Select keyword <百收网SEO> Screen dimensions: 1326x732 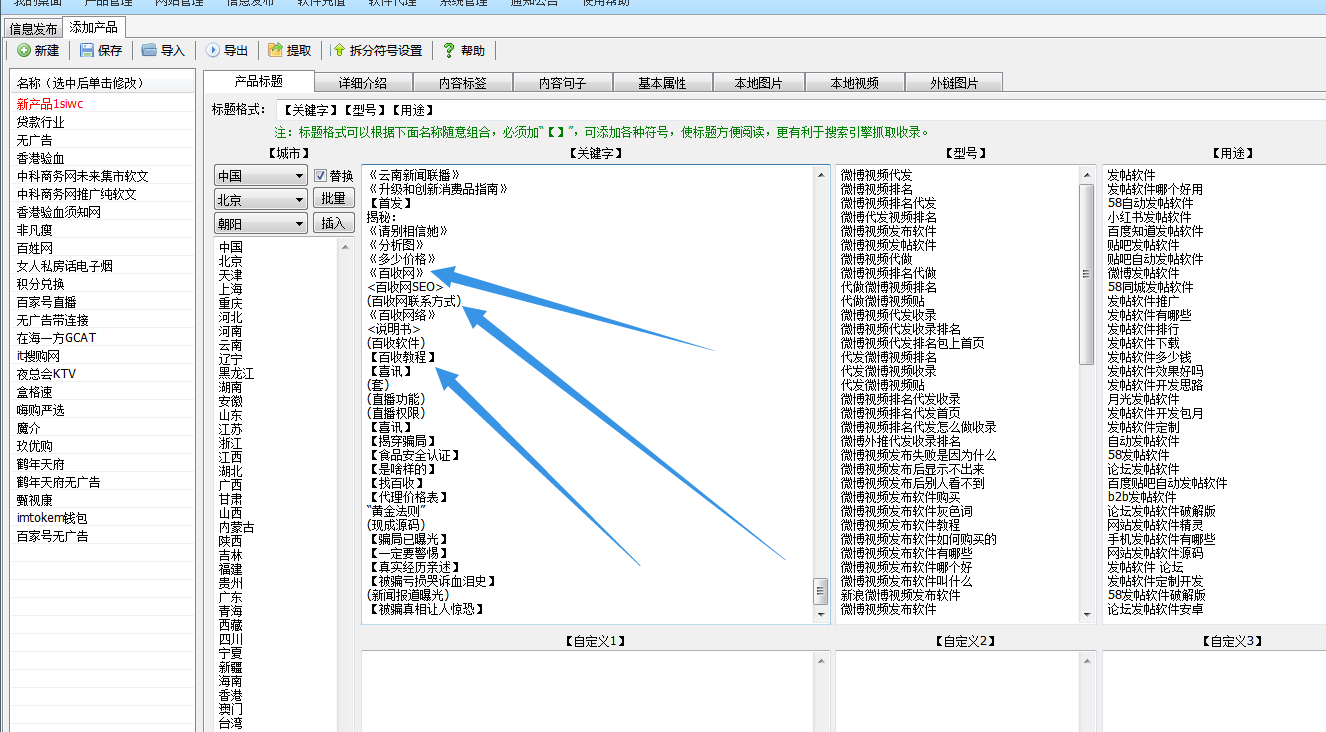pos(405,287)
